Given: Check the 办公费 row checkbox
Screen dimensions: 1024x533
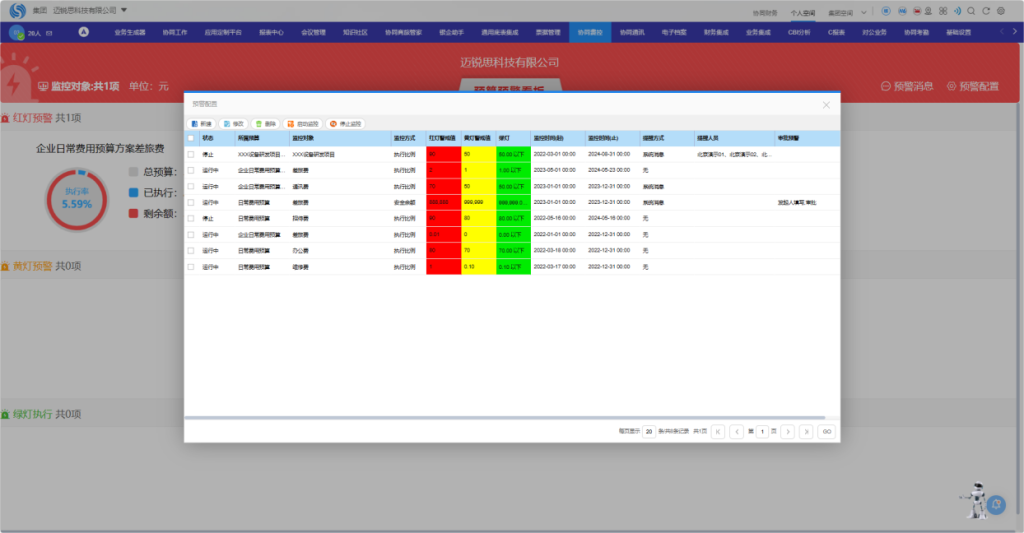Looking at the screenshot, I should pos(191,250).
